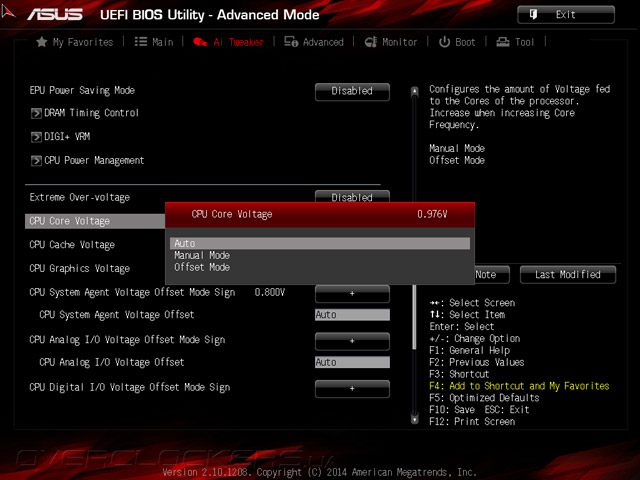This screenshot has width=640, height=480.
Task: Toggle CPU Analog I/O Voltage Offset Mode Sign
Action: point(352,341)
